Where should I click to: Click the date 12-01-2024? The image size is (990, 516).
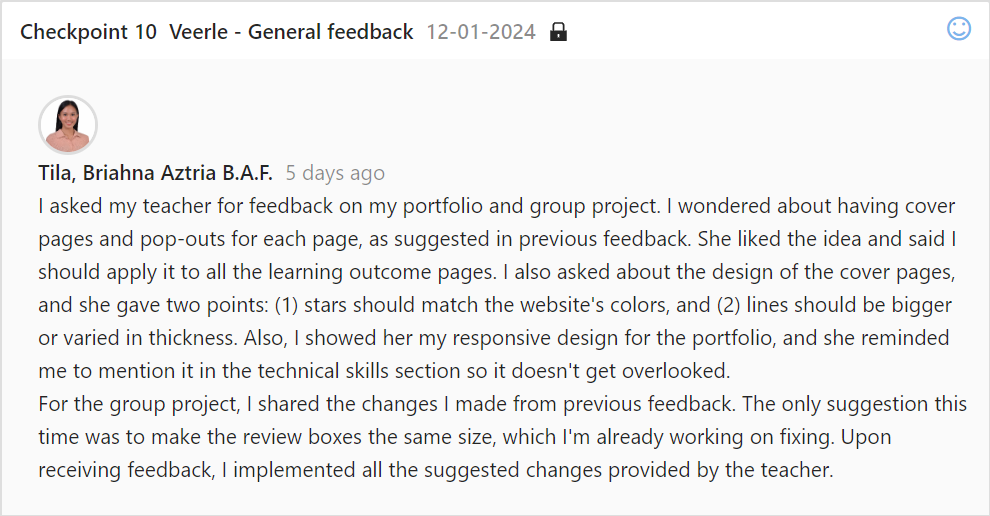pos(481,32)
